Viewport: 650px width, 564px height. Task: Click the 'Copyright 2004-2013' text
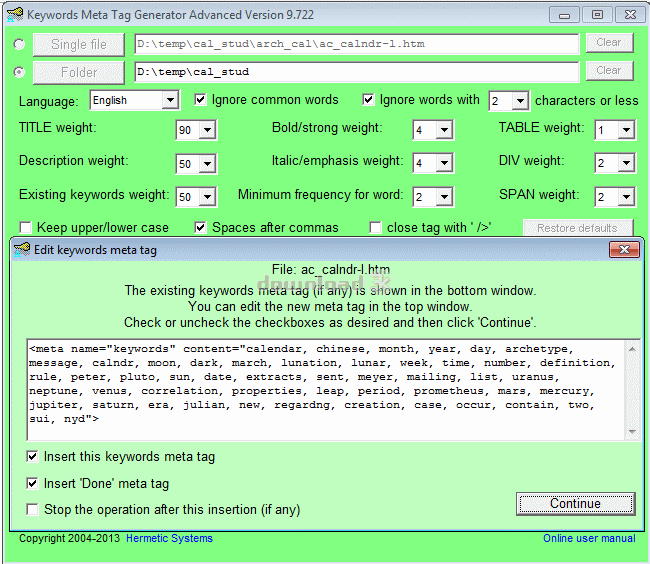click(x=69, y=538)
